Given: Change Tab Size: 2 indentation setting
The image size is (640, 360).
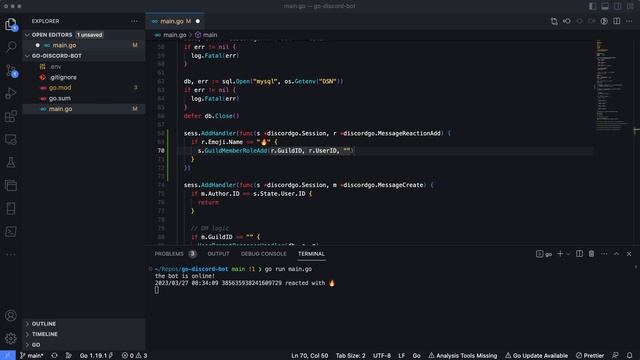Looking at the screenshot, I should point(351,356).
